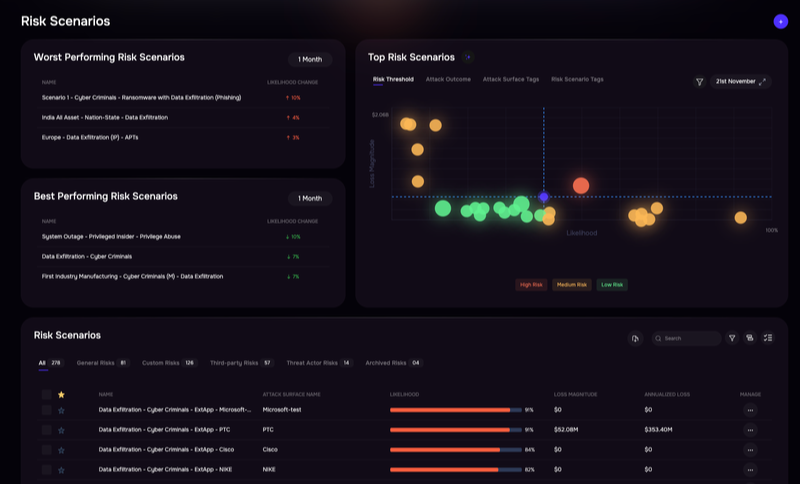800x484 pixels.
Task: Click the purple add button in the page header
Action: (x=780, y=21)
